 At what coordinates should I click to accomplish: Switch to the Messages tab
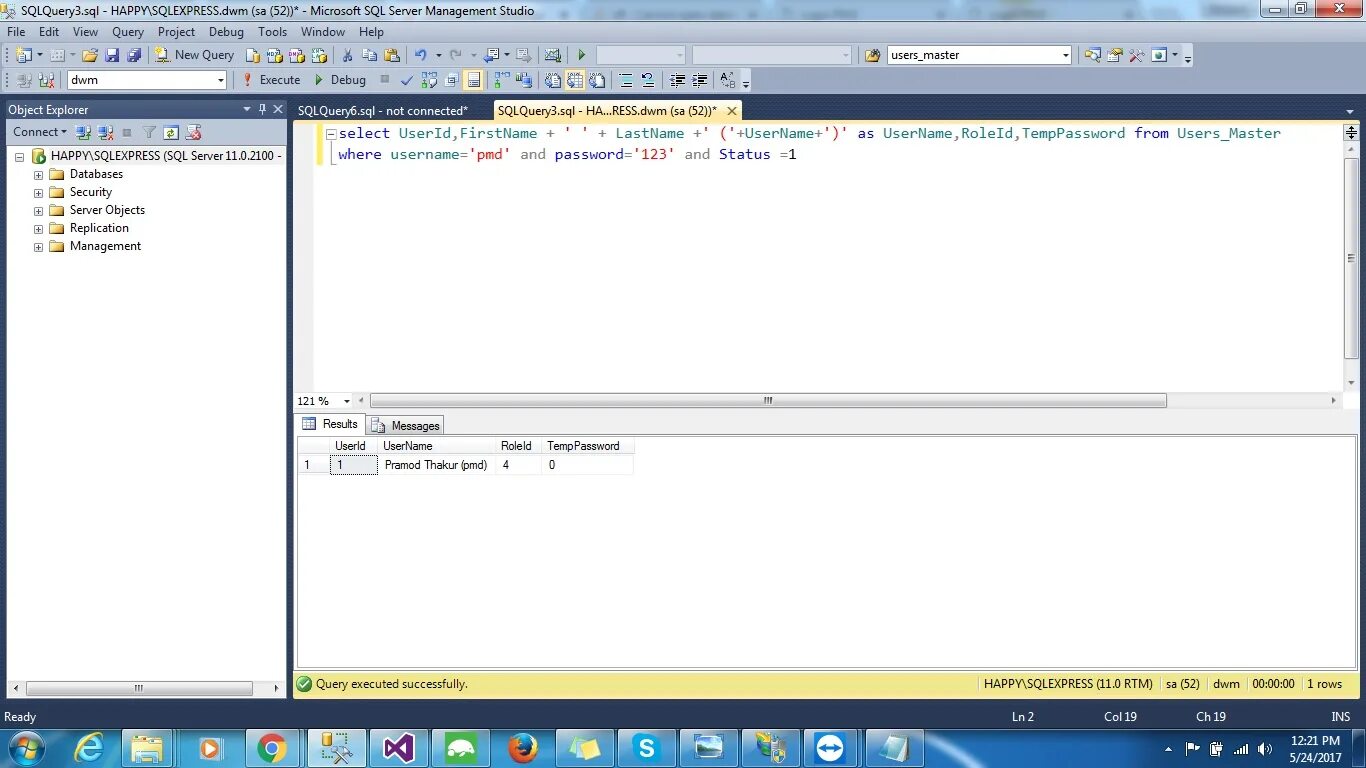(x=406, y=425)
